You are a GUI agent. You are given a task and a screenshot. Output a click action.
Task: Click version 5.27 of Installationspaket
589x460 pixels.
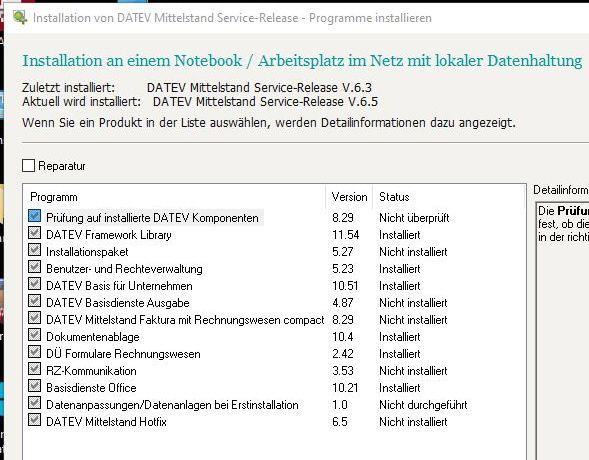343,252
